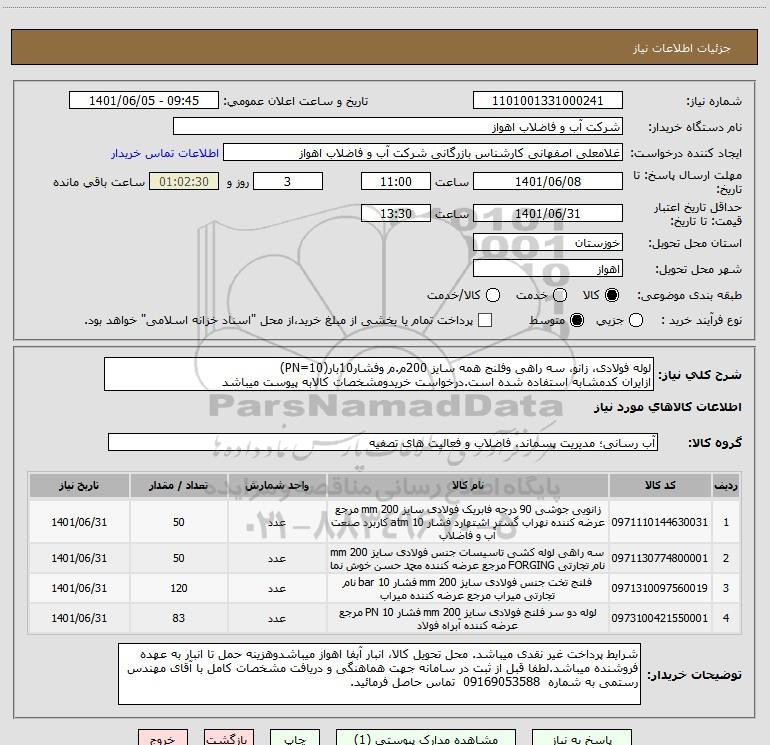Select the کالا radio button
This screenshot has height=745, width=770.
coord(612,295)
